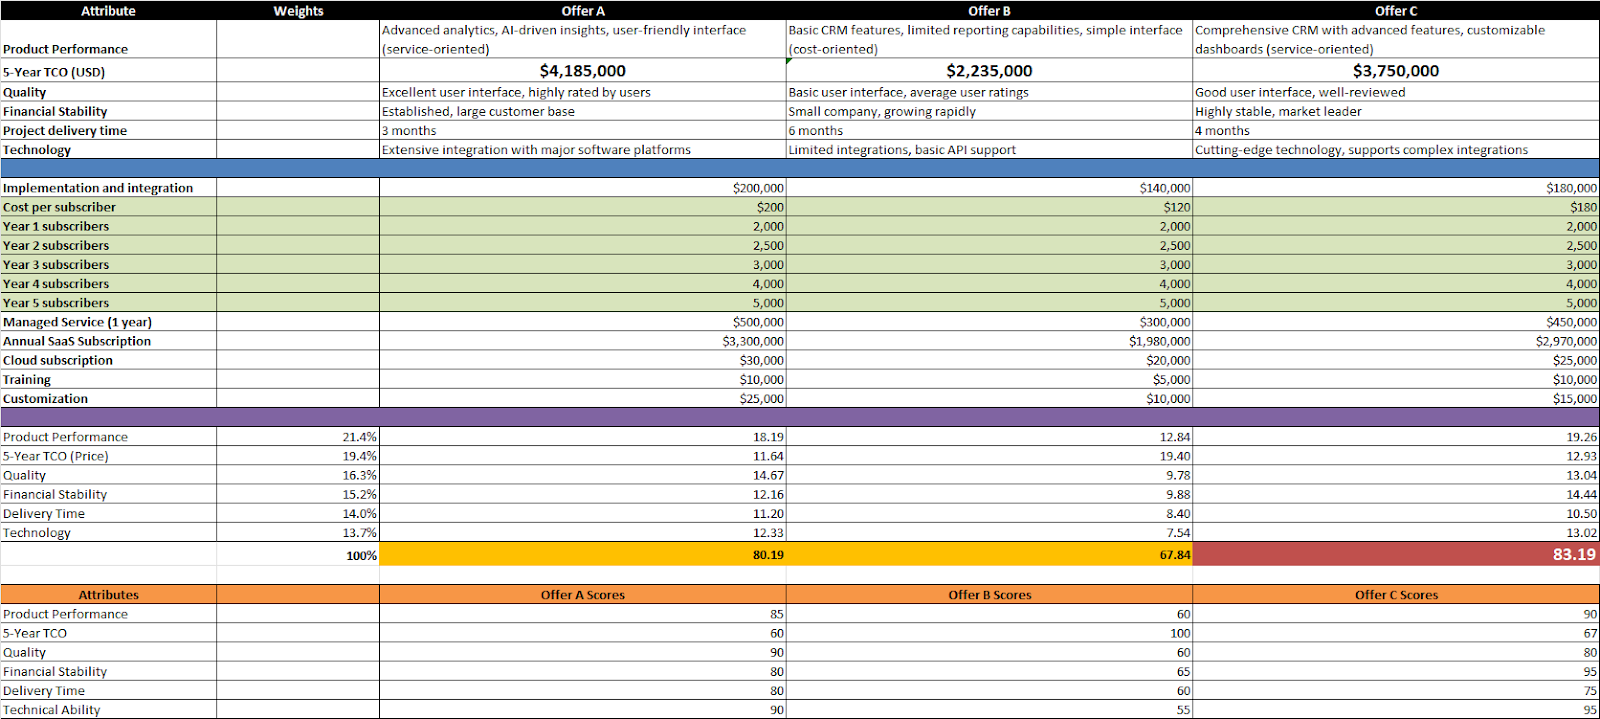
Task: Select Offer C annual SaaS subscription $2,970,000
Action: (1396, 341)
